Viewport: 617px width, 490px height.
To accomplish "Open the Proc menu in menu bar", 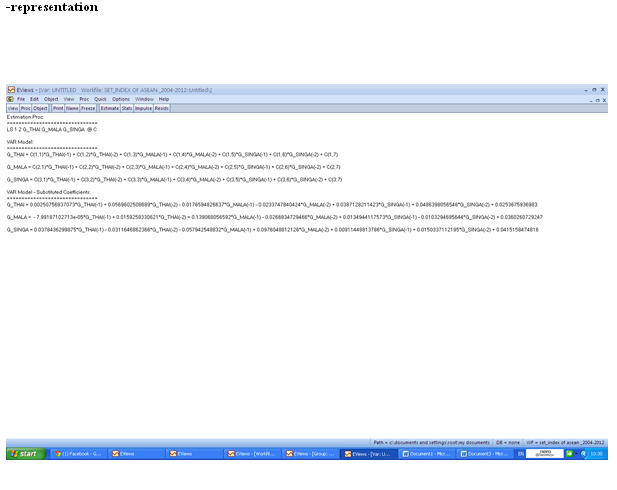I will coord(84,99).
